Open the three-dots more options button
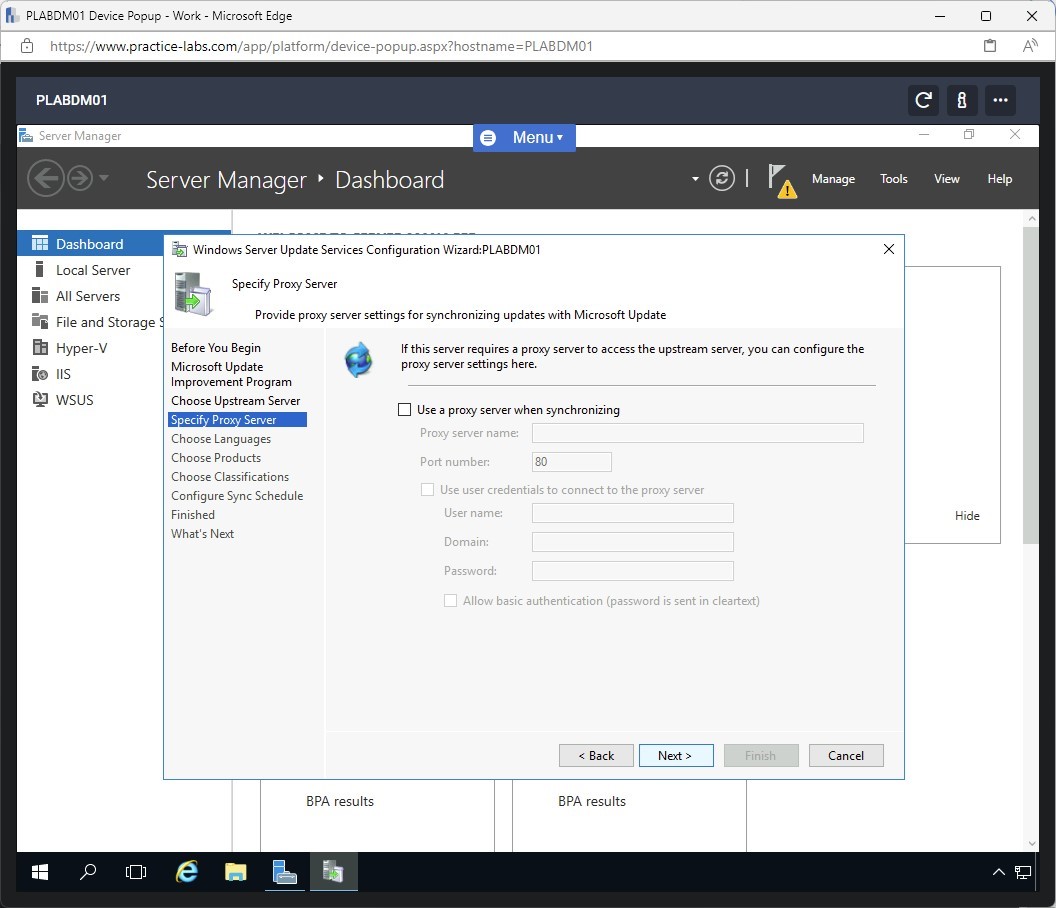Image resolution: width=1056 pixels, height=908 pixels. click(999, 100)
